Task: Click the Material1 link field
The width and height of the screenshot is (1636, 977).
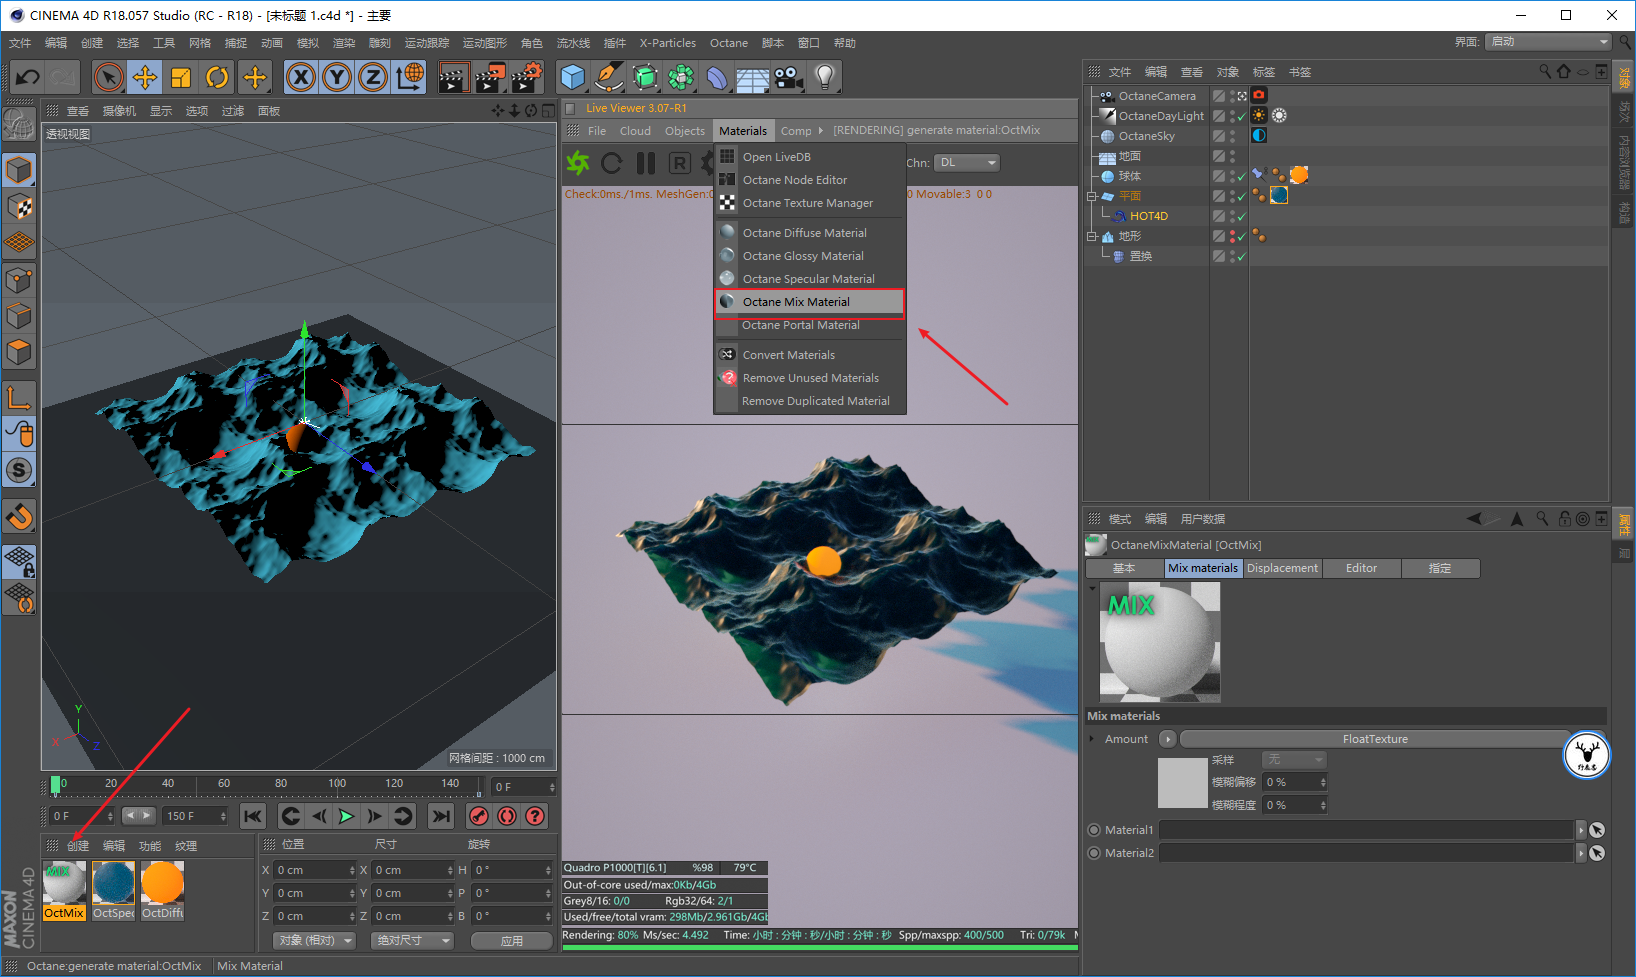Action: coord(1366,830)
